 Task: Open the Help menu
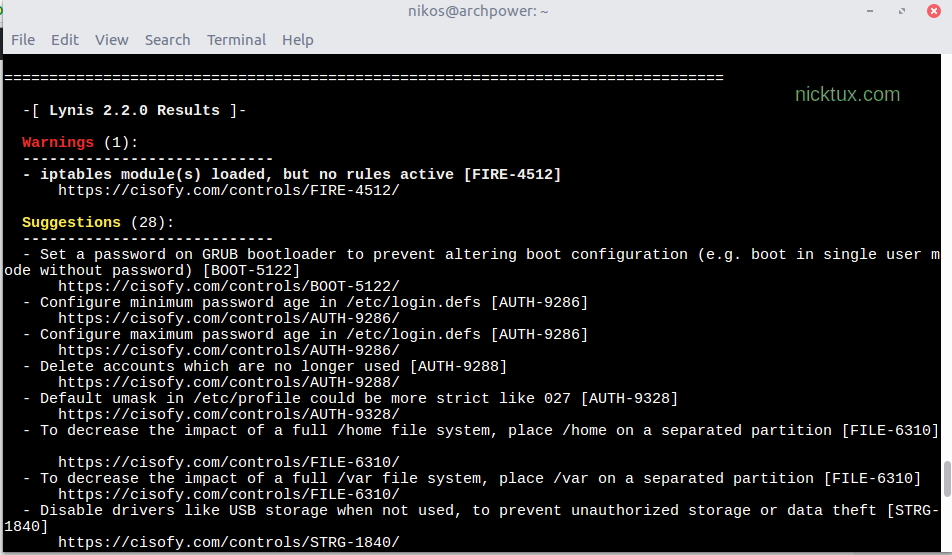297,40
